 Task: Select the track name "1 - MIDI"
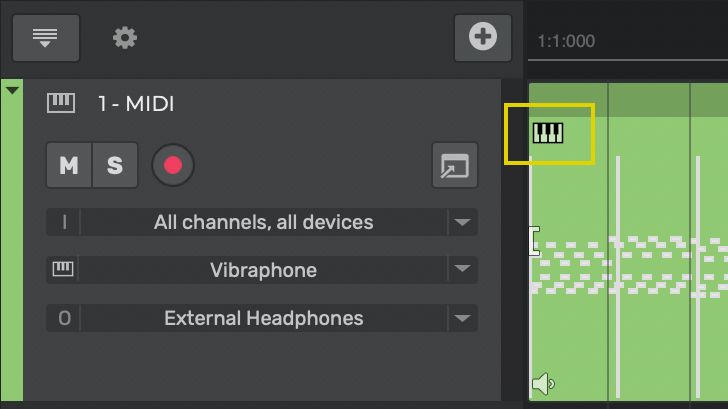pos(136,104)
